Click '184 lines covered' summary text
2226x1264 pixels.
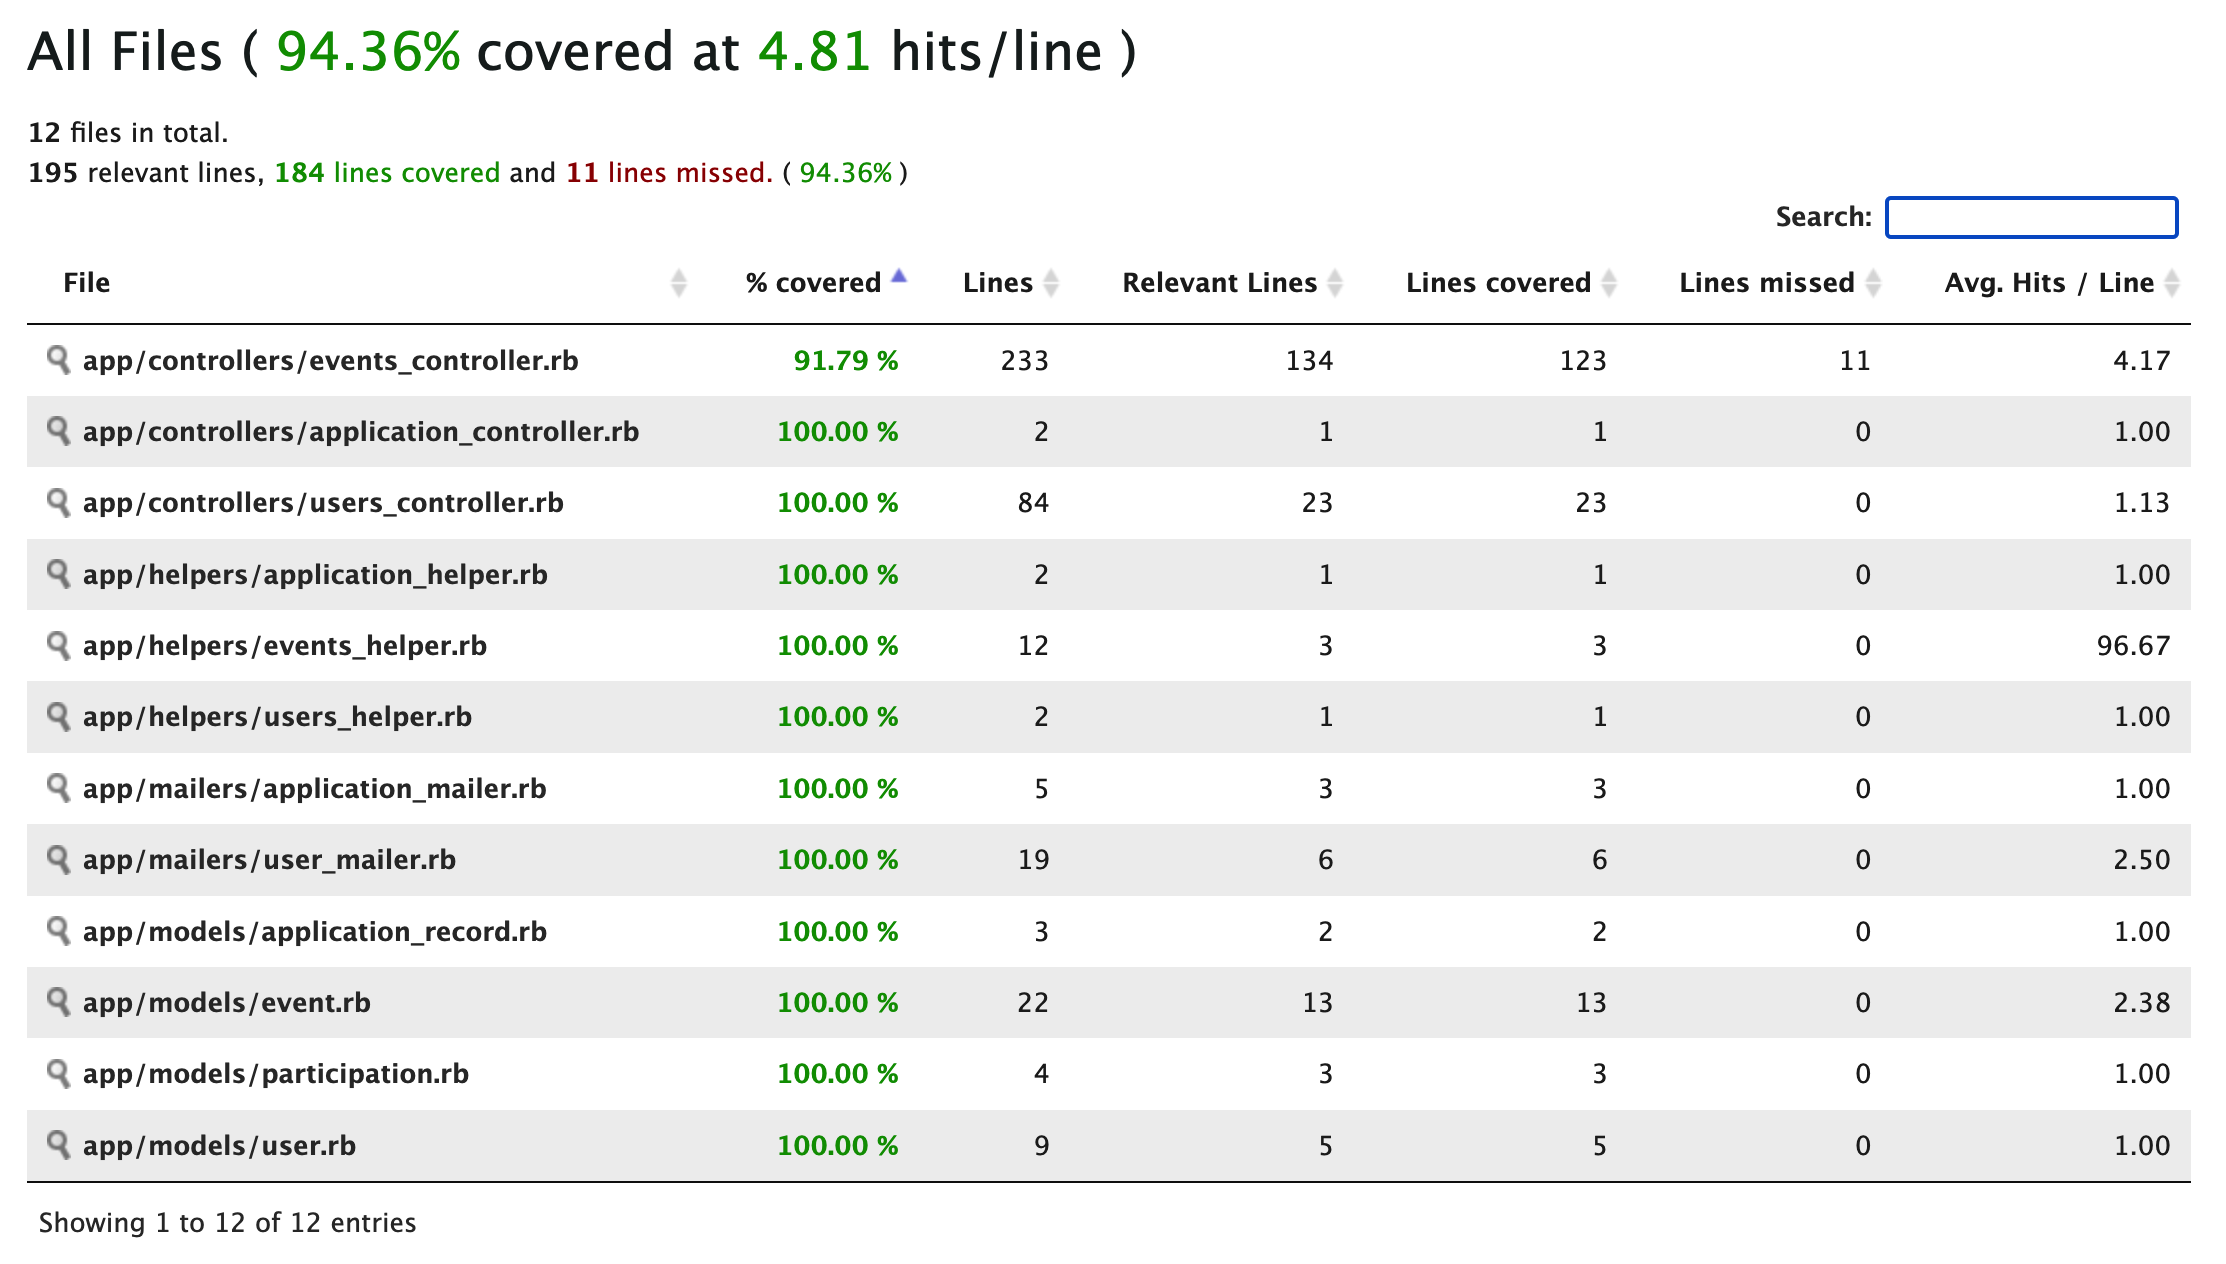(387, 173)
